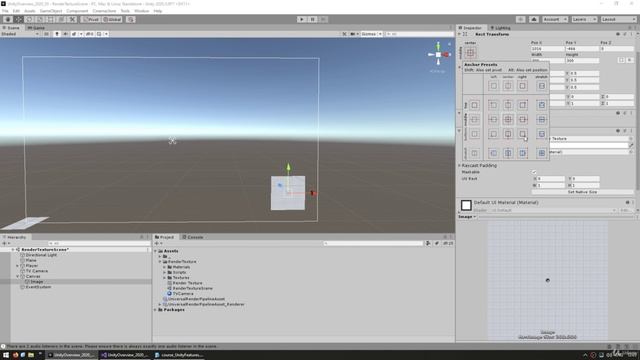Image resolution: width=640 pixels, height=360 pixels.
Task: Toggle scene lighting button
Action: (57, 34)
